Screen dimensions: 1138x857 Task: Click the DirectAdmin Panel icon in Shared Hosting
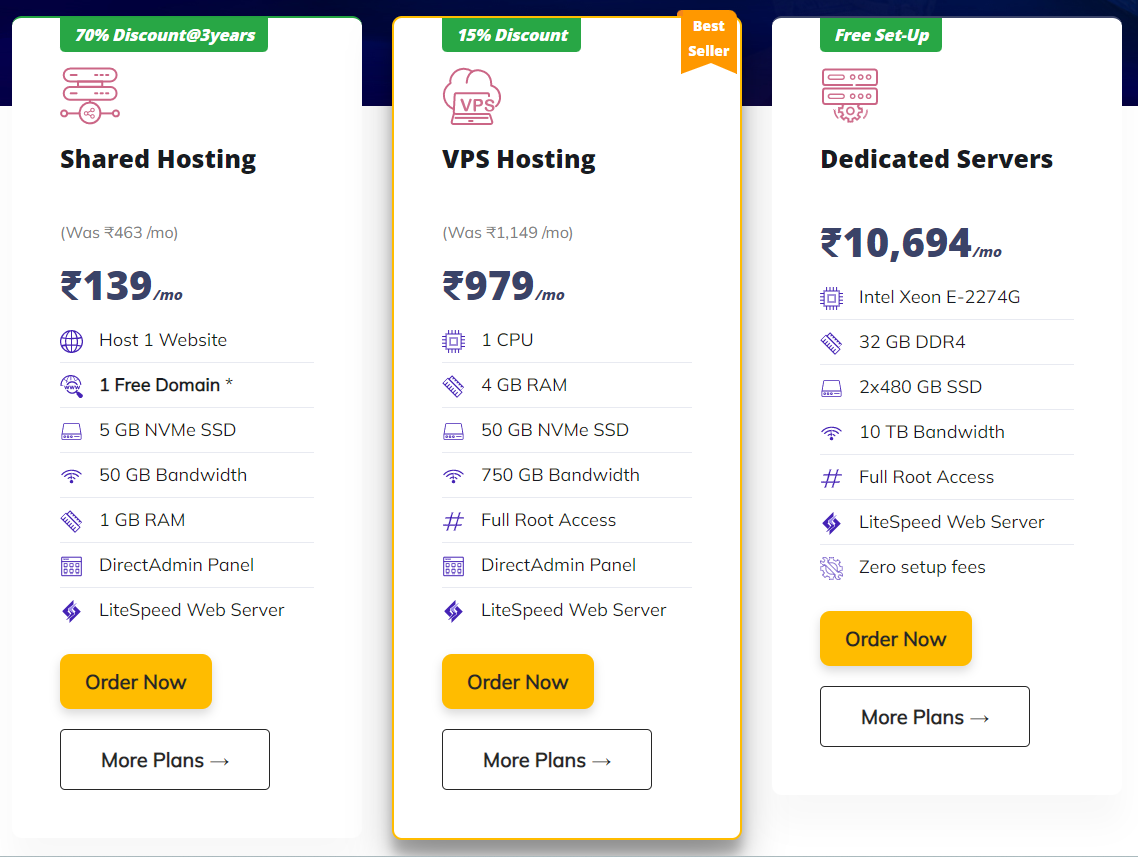tap(71, 566)
